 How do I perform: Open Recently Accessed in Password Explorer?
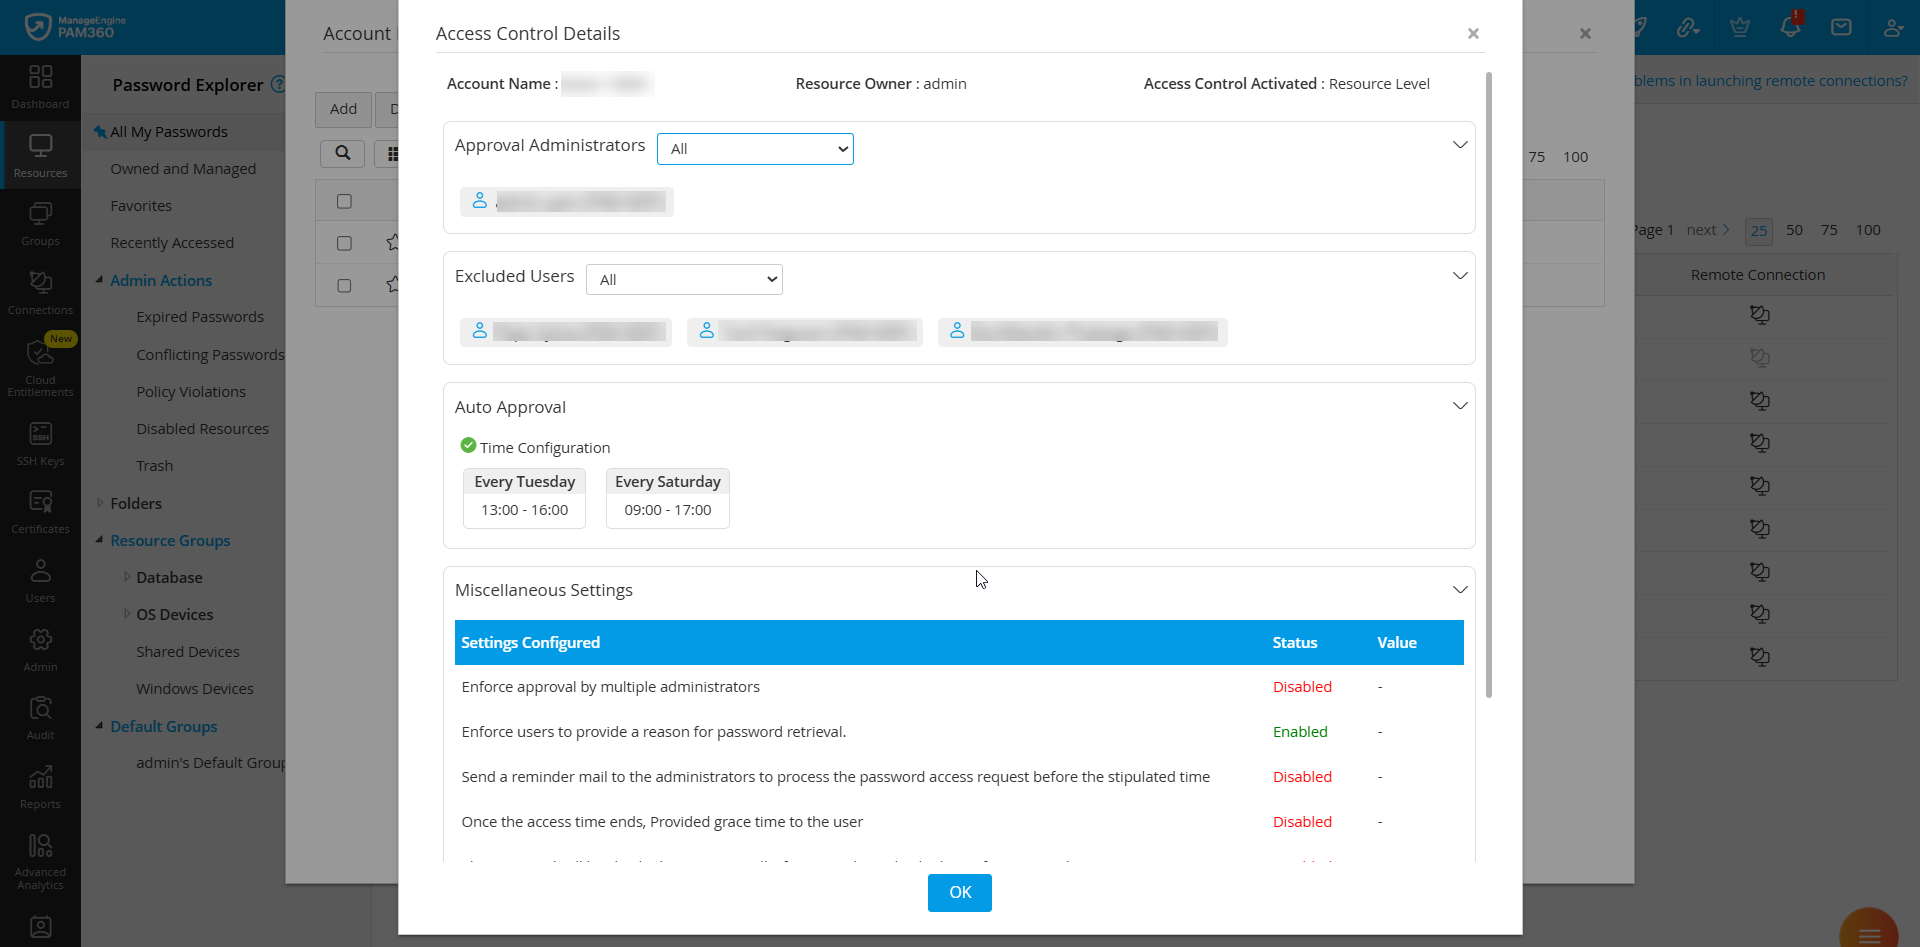[171, 242]
